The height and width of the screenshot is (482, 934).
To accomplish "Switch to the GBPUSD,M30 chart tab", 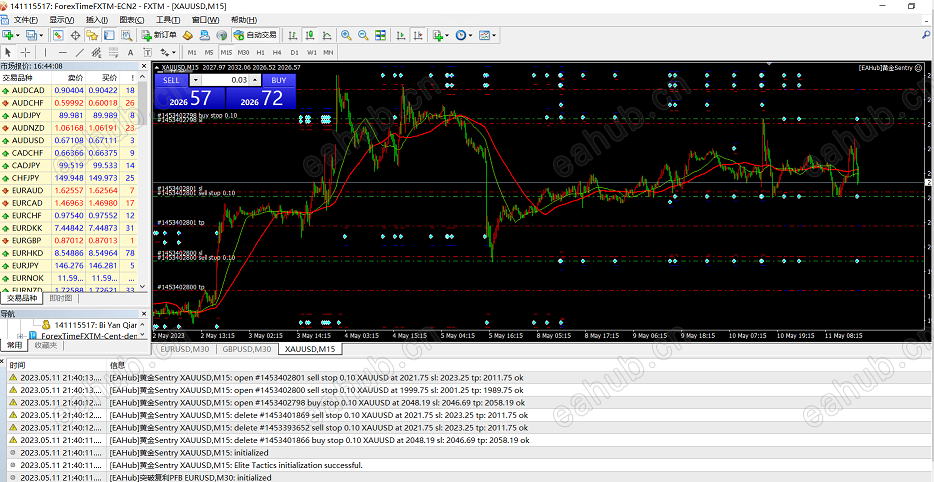I will [x=247, y=349].
